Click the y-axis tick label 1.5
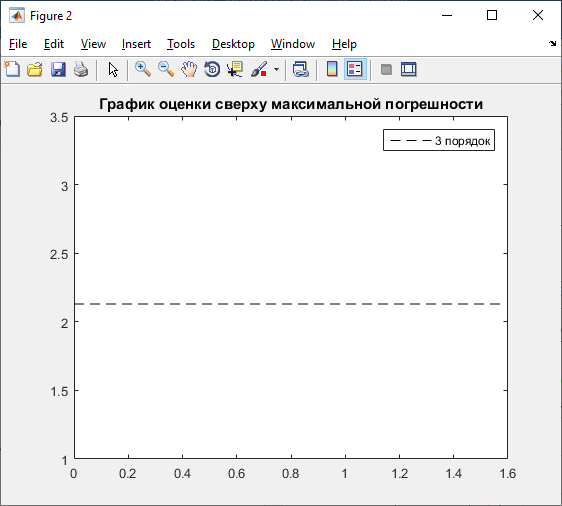562x506 pixels. point(59,391)
